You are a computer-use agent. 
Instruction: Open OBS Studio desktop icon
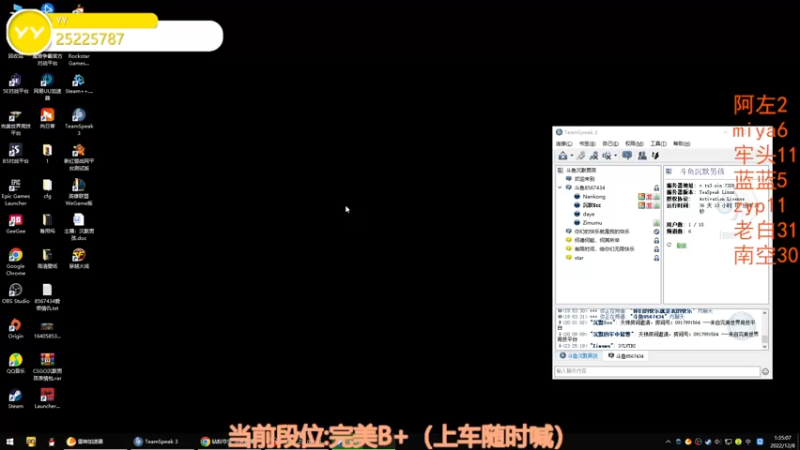(x=15, y=293)
